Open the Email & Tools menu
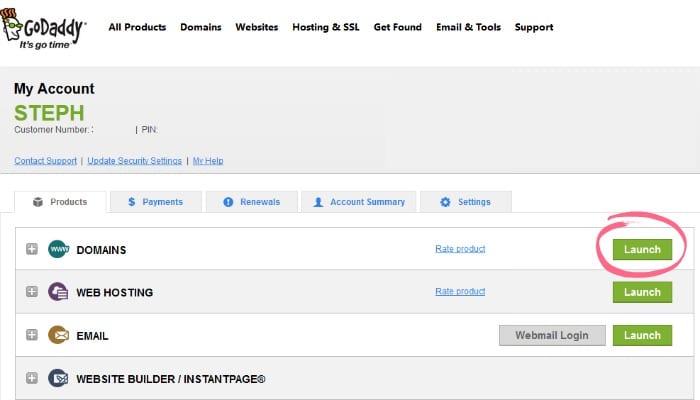The image size is (700, 400). click(x=468, y=27)
